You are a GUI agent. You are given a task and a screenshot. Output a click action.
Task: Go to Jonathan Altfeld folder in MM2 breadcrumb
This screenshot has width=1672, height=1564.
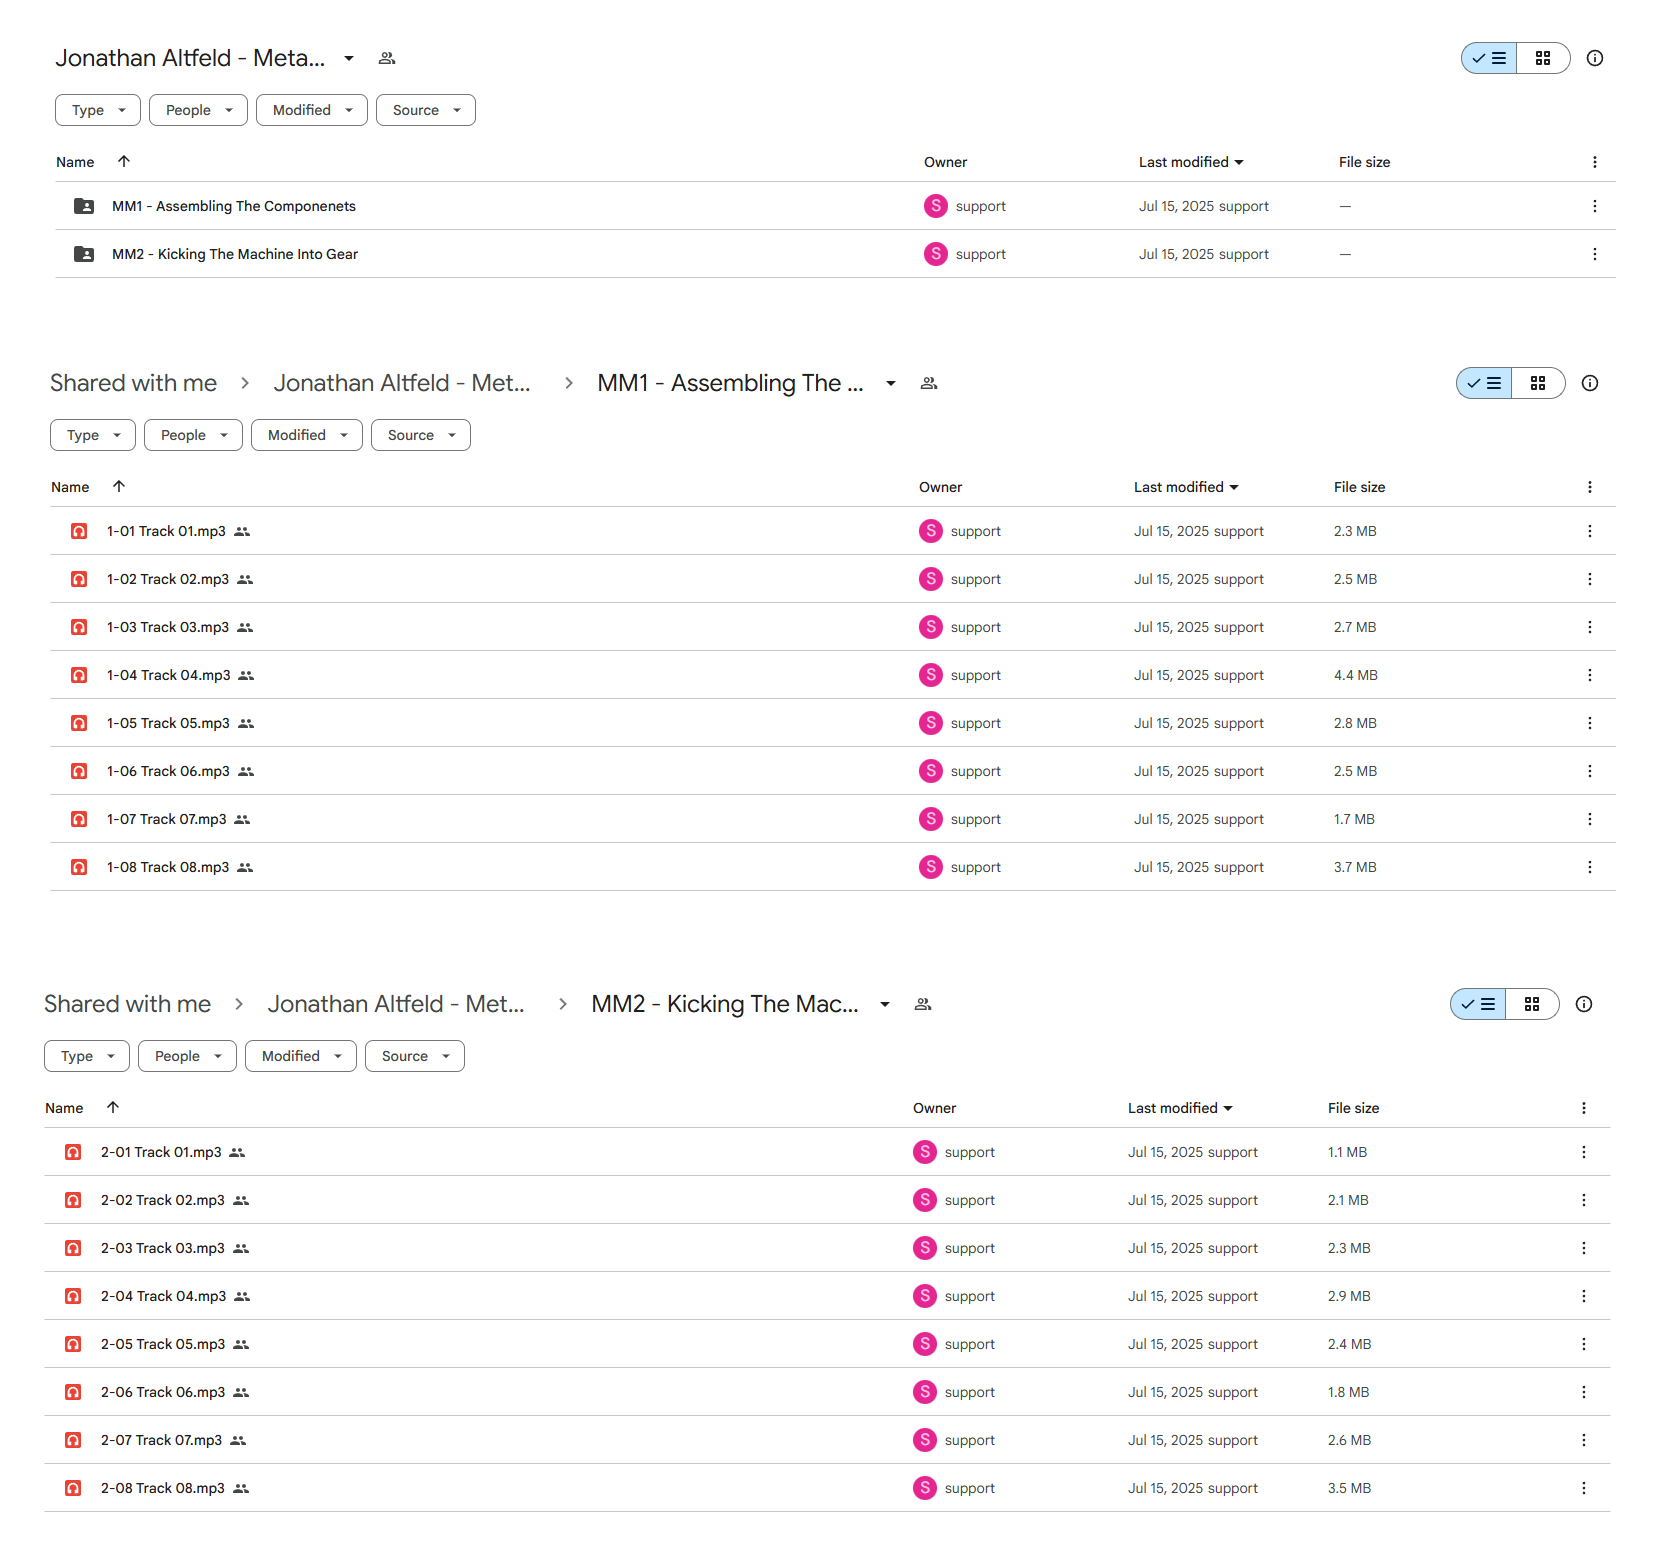click(396, 1004)
